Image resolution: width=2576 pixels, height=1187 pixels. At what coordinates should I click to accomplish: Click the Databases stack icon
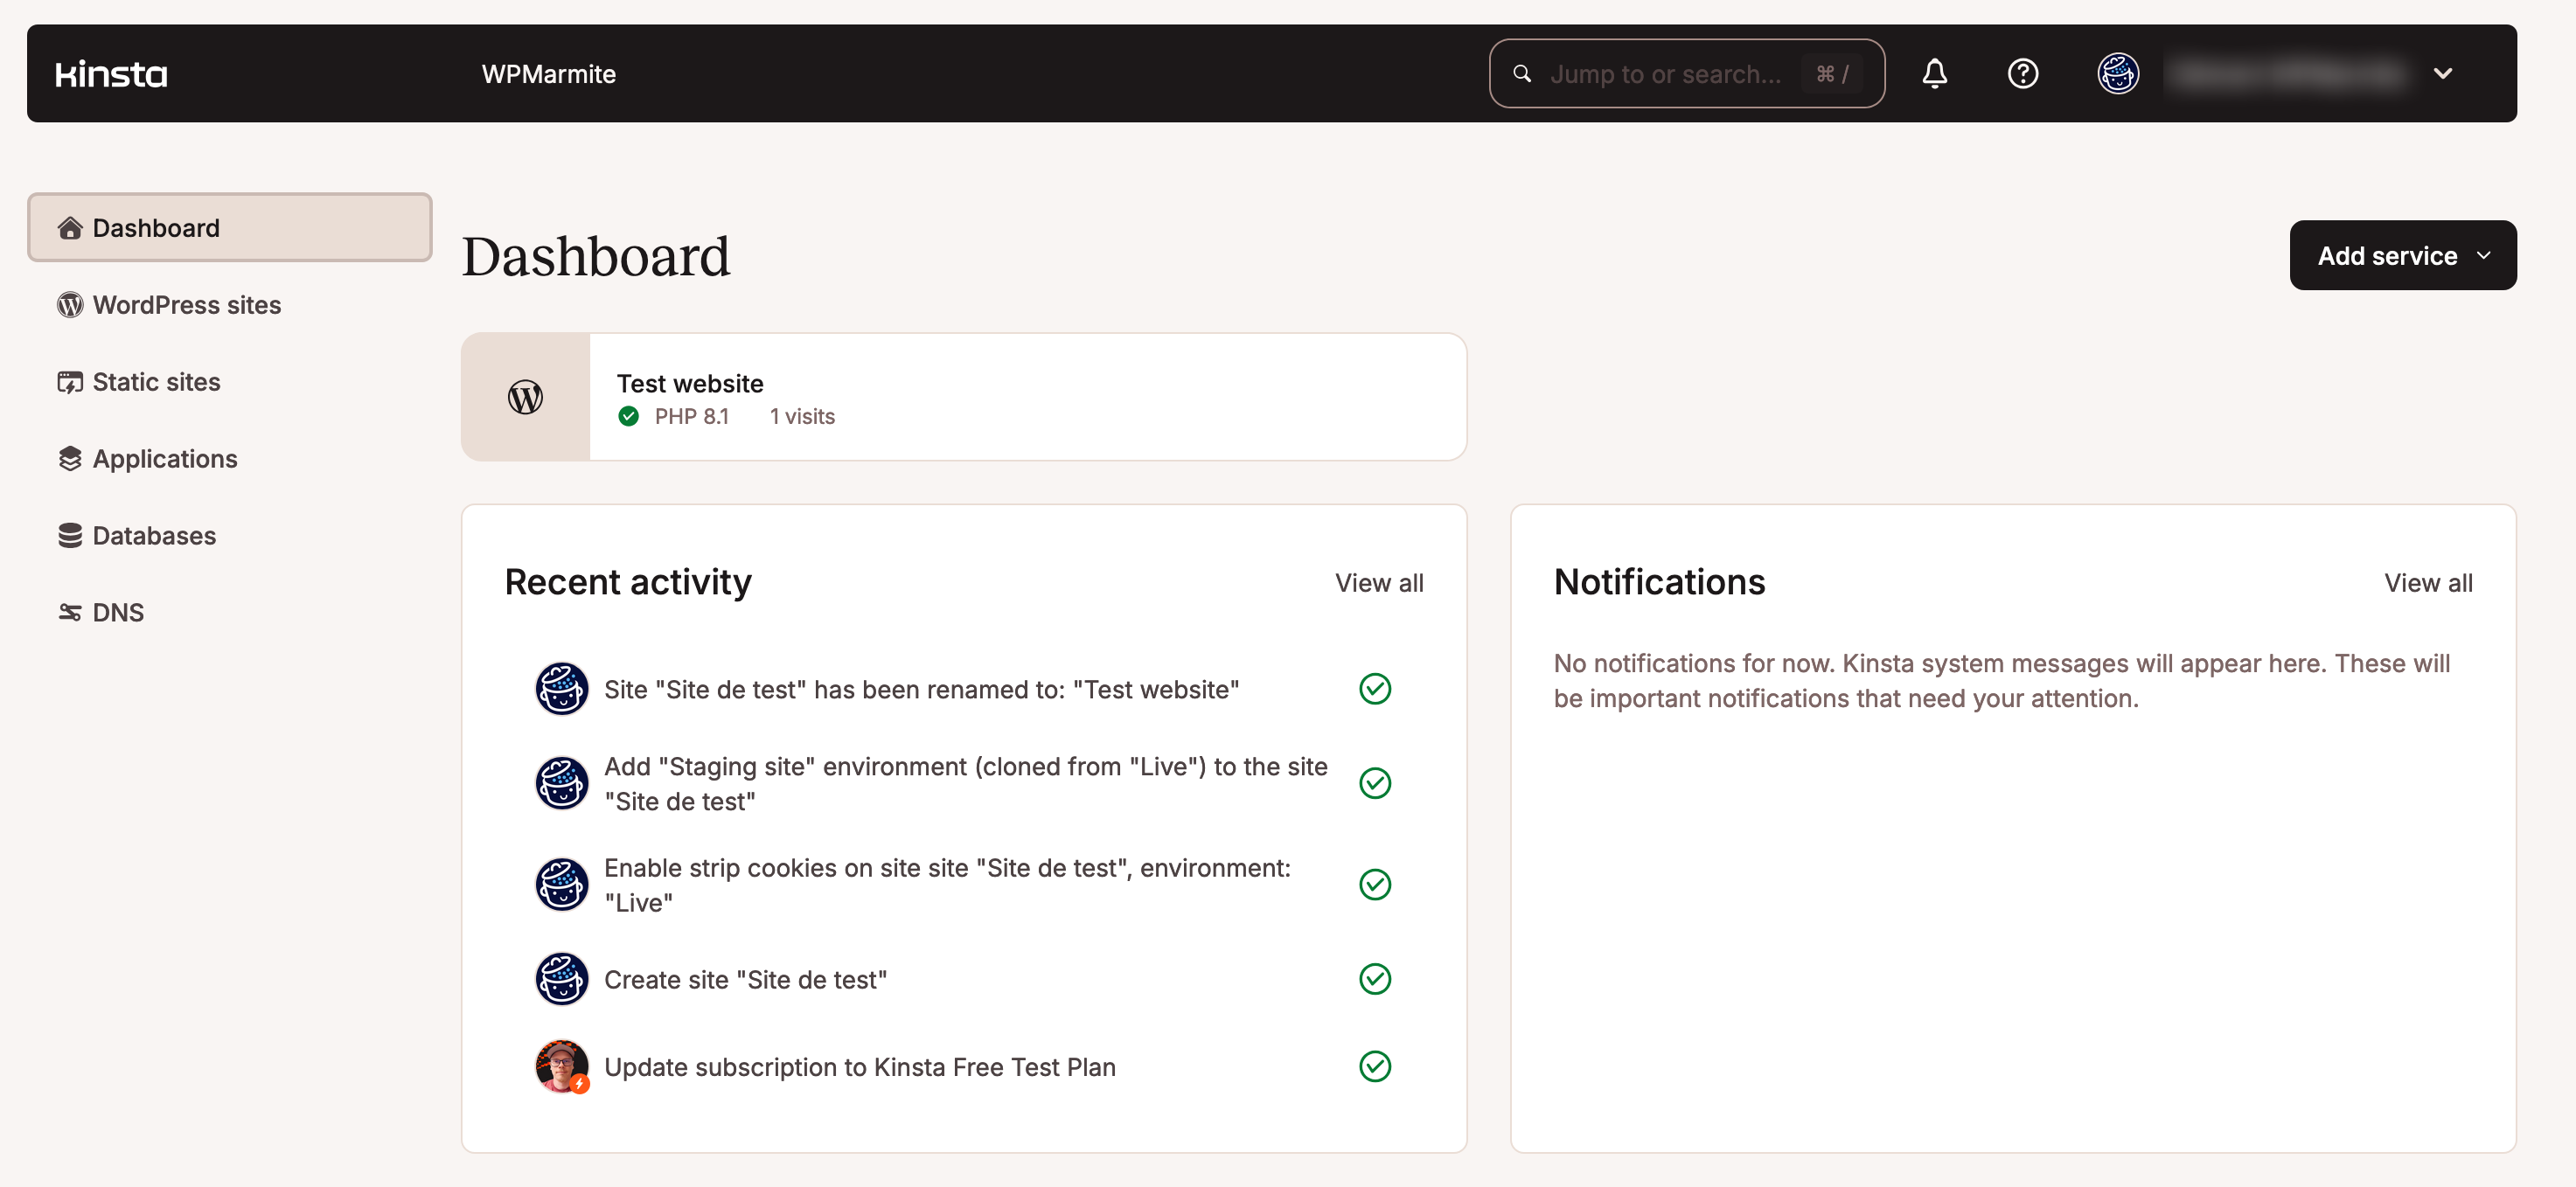69,536
